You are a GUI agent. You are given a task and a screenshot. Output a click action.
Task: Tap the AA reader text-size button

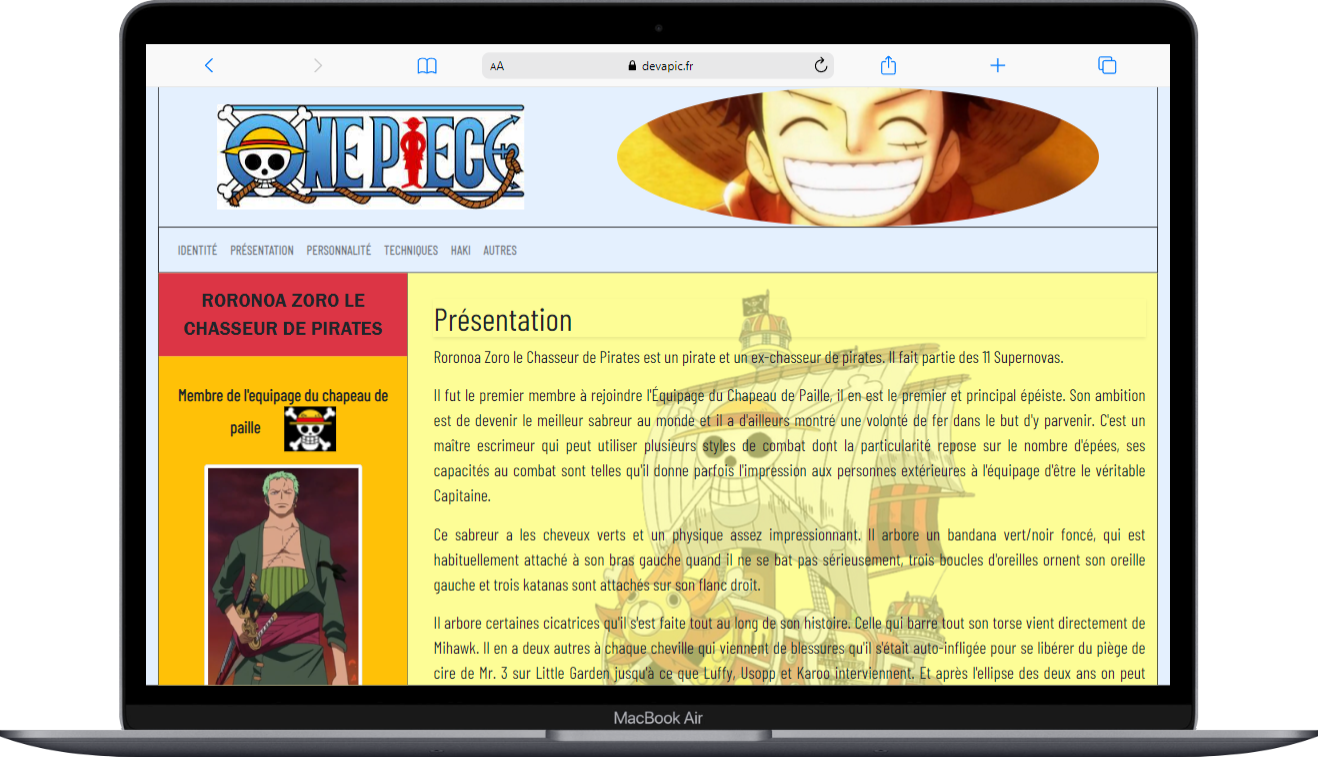point(497,67)
